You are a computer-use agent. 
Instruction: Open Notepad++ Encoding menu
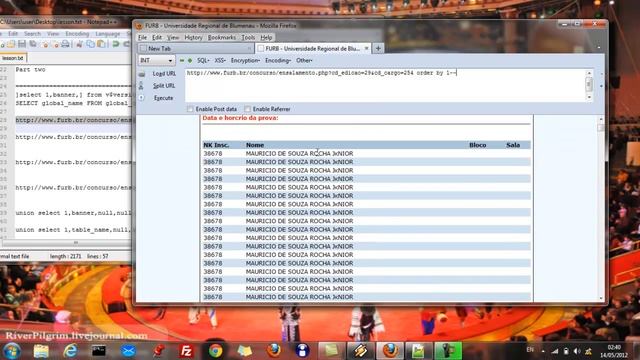click(x=77, y=33)
